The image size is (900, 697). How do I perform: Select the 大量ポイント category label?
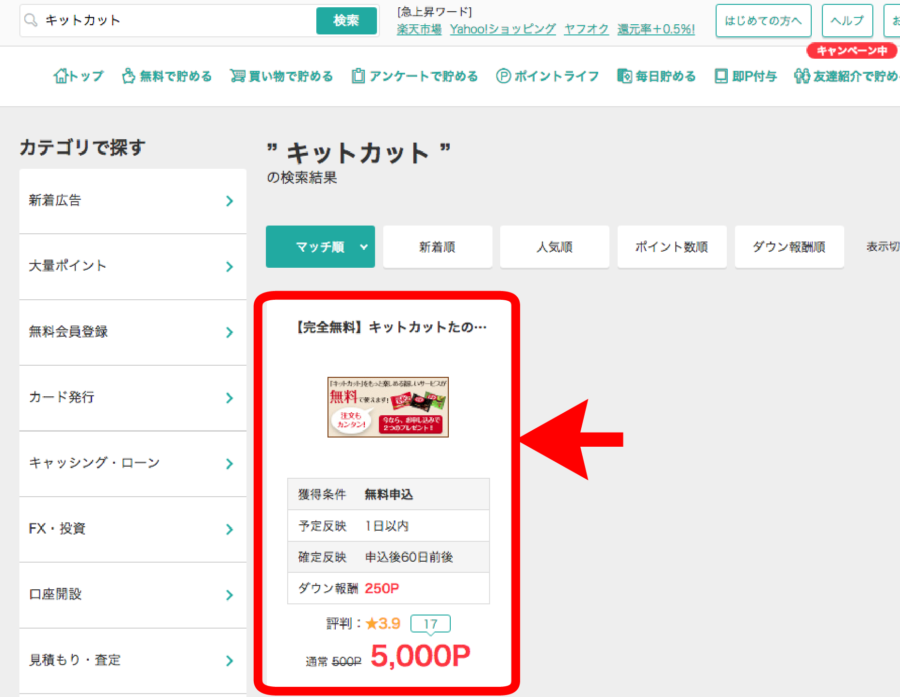pyautogui.click(x=68, y=266)
